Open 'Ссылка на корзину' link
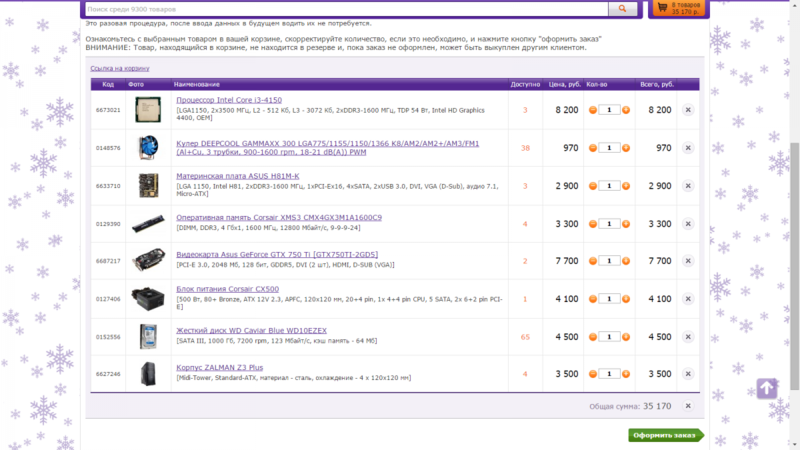Image resolution: width=800 pixels, height=450 pixels. pyautogui.click(x=120, y=69)
